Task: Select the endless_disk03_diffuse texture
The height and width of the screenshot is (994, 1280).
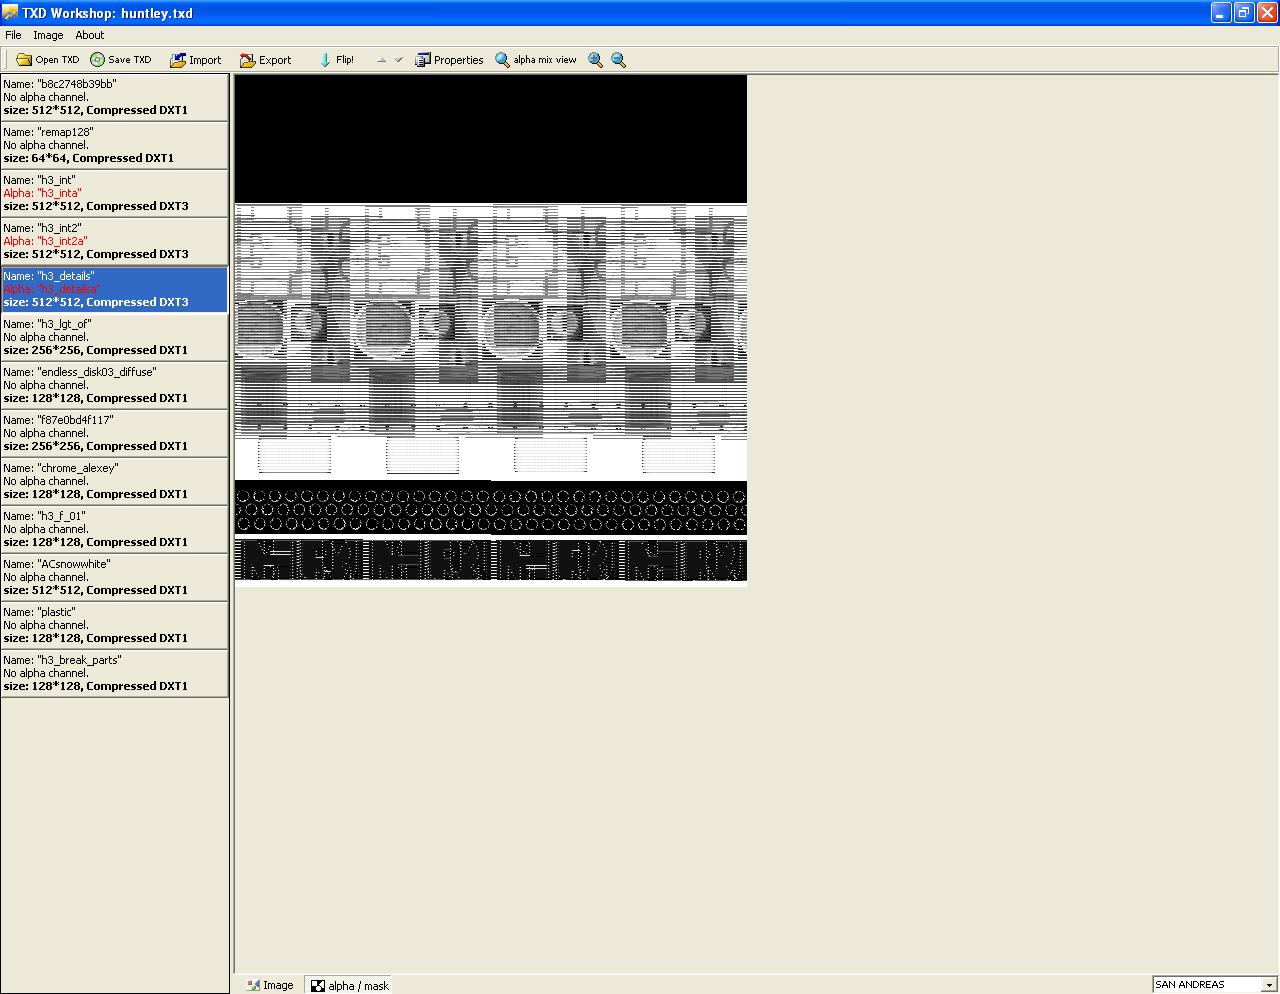Action: point(115,385)
